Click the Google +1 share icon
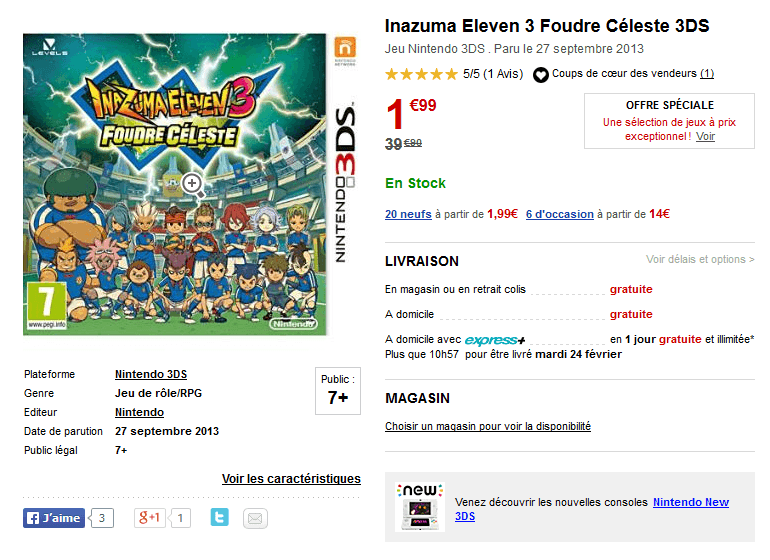This screenshot has height=560, width=770. (151, 518)
